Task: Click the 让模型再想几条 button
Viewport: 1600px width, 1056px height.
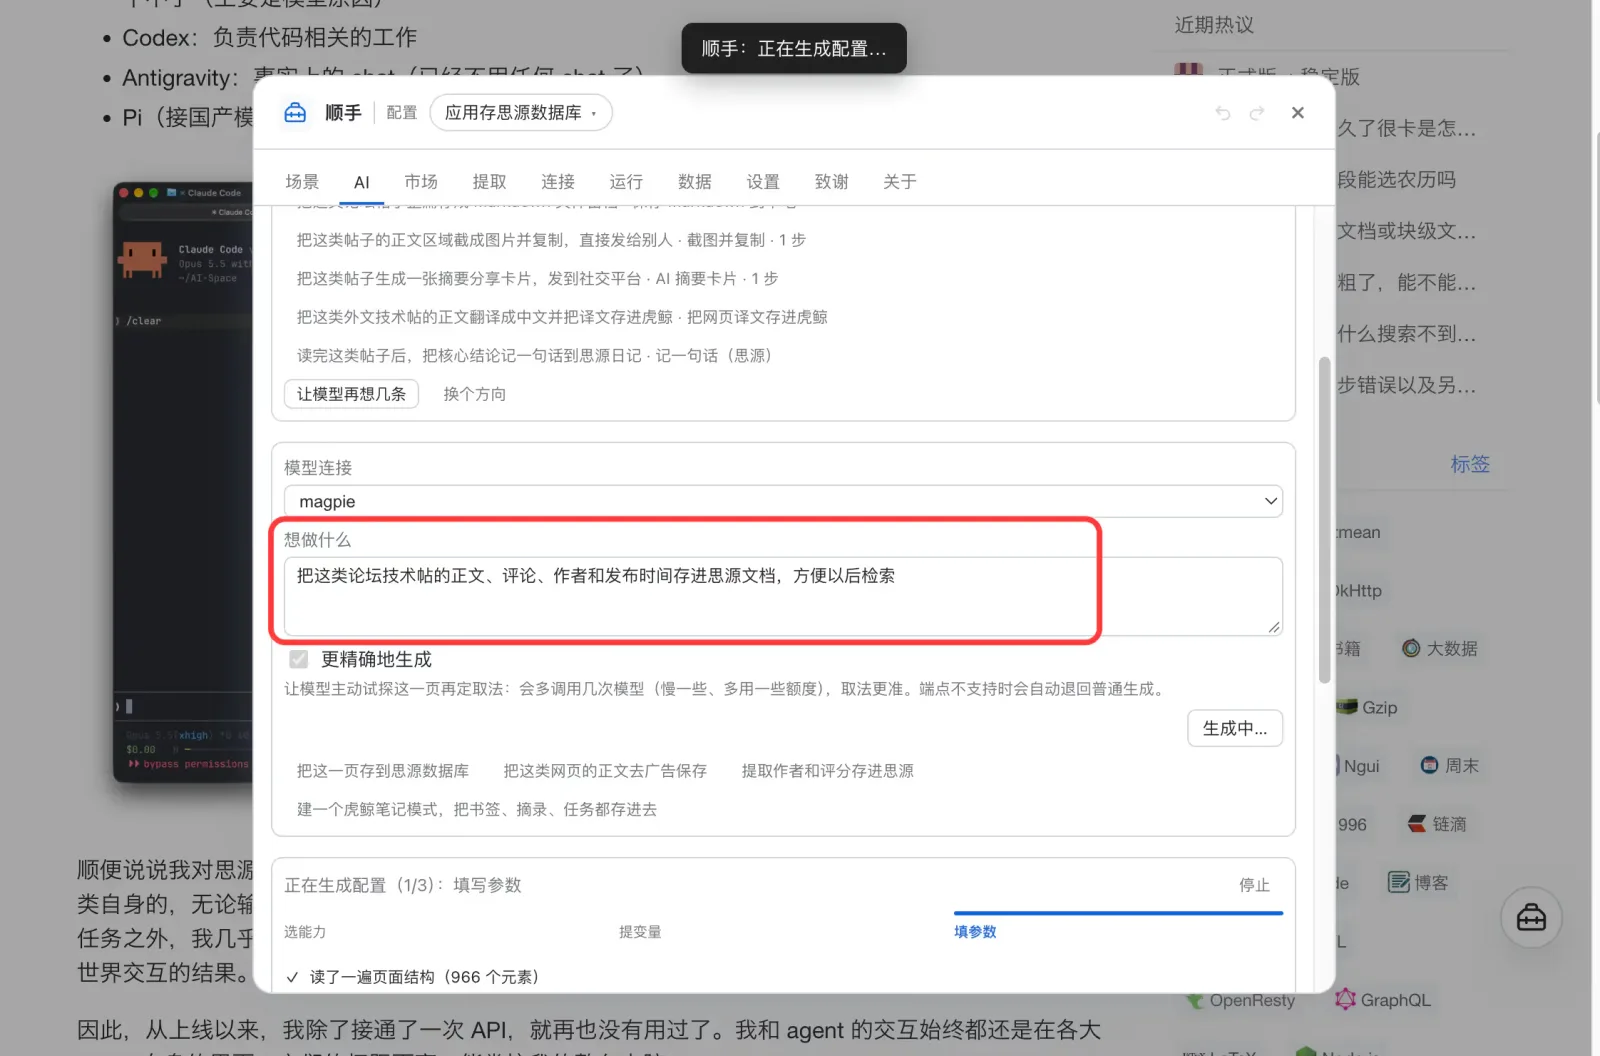Action: [x=351, y=394]
